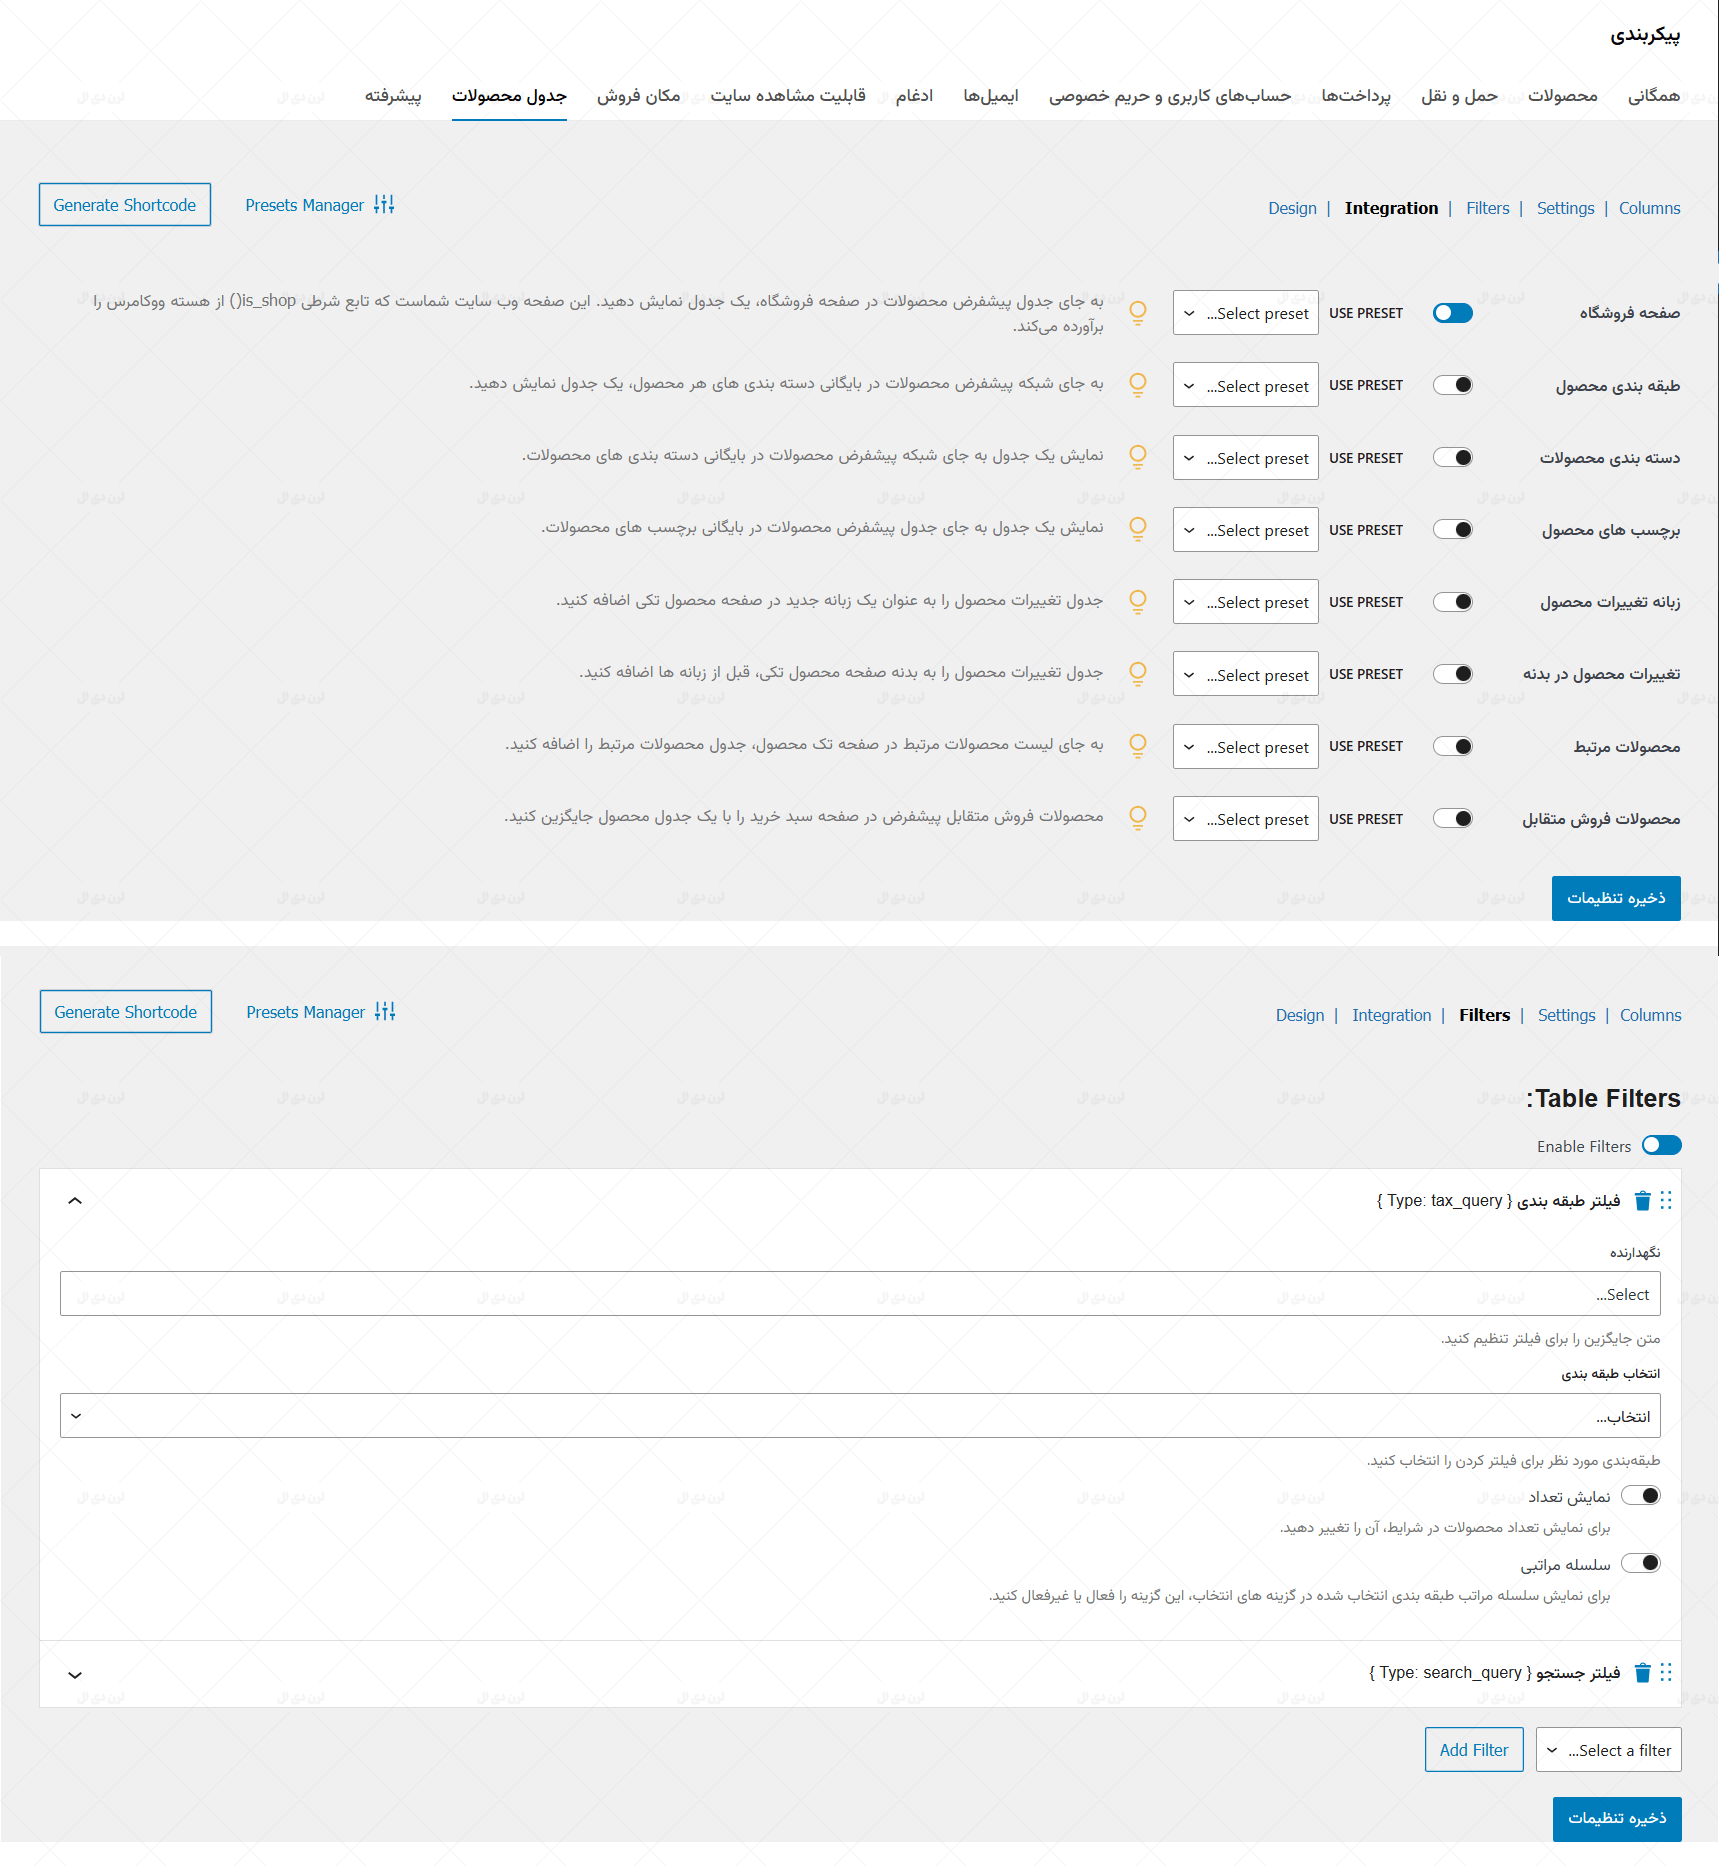Image resolution: width=1719 pixels, height=1866 pixels.
Task: Open the Presets Manager sliders icon
Action: point(384,205)
